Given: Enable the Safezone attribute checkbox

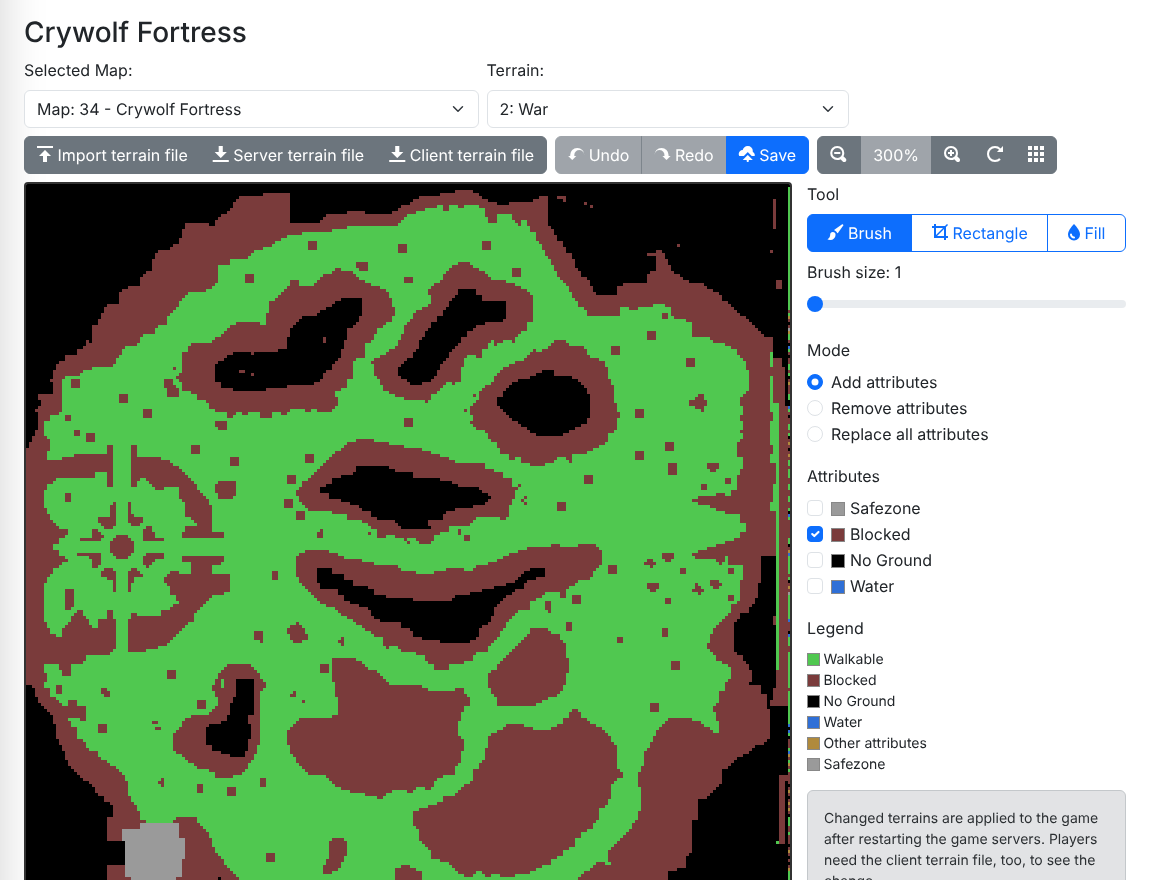Looking at the screenshot, I should pyautogui.click(x=815, y=508).
